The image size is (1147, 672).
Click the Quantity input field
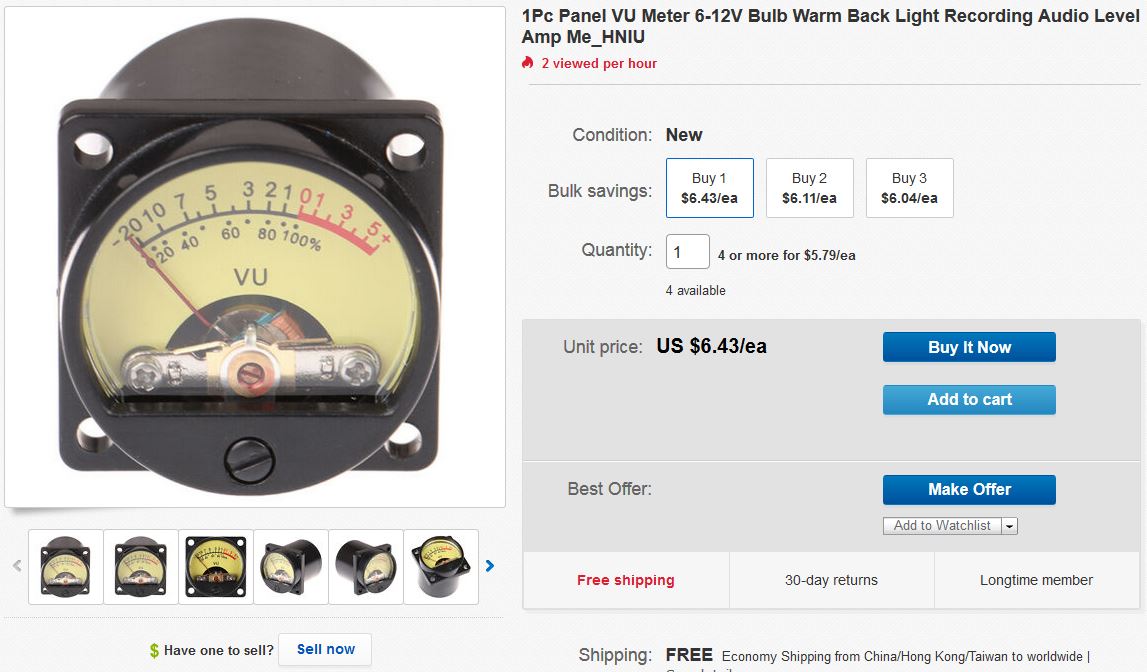pos(688,252)
